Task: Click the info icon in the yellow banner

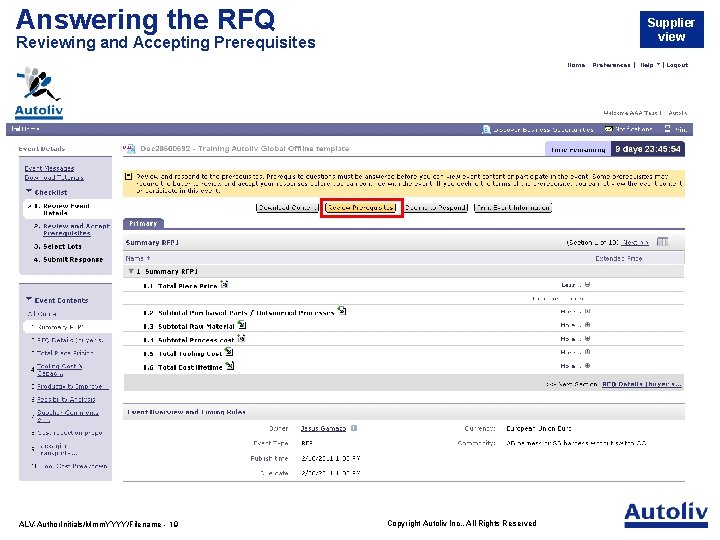Action: point(129,176)
